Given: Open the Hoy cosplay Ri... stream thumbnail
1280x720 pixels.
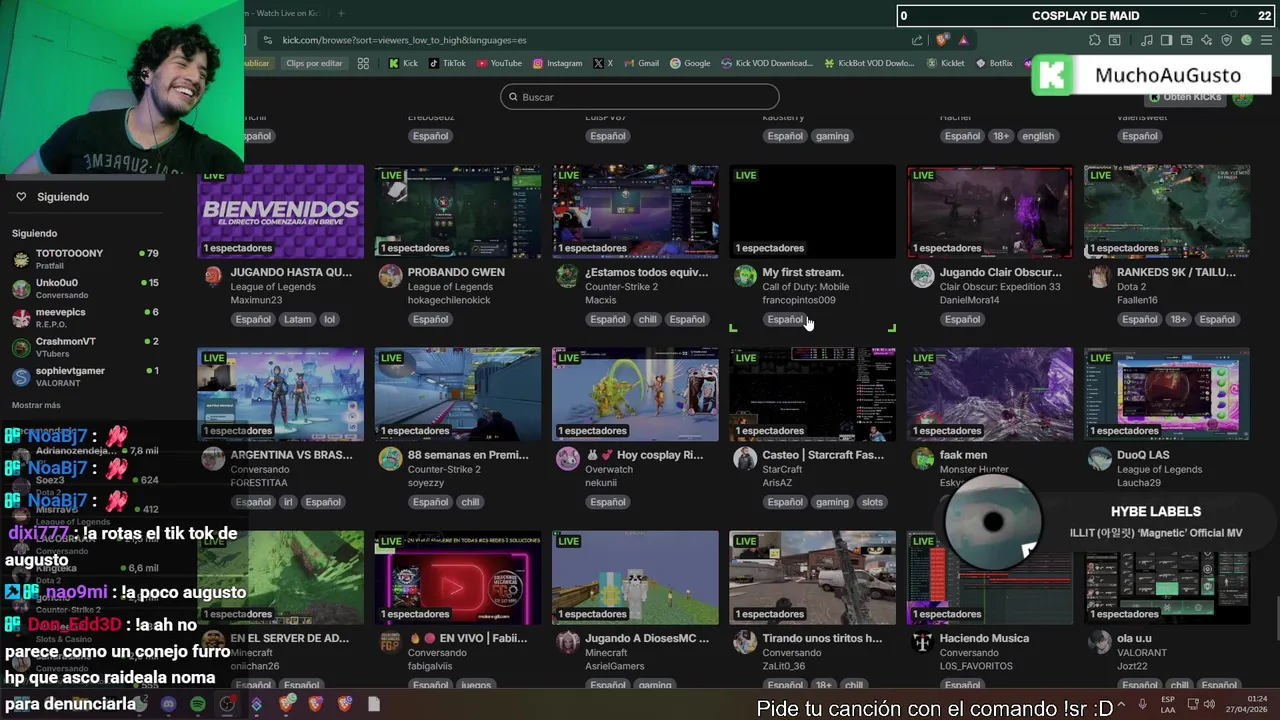Looking at the screenshot, I should coord(635,394).
